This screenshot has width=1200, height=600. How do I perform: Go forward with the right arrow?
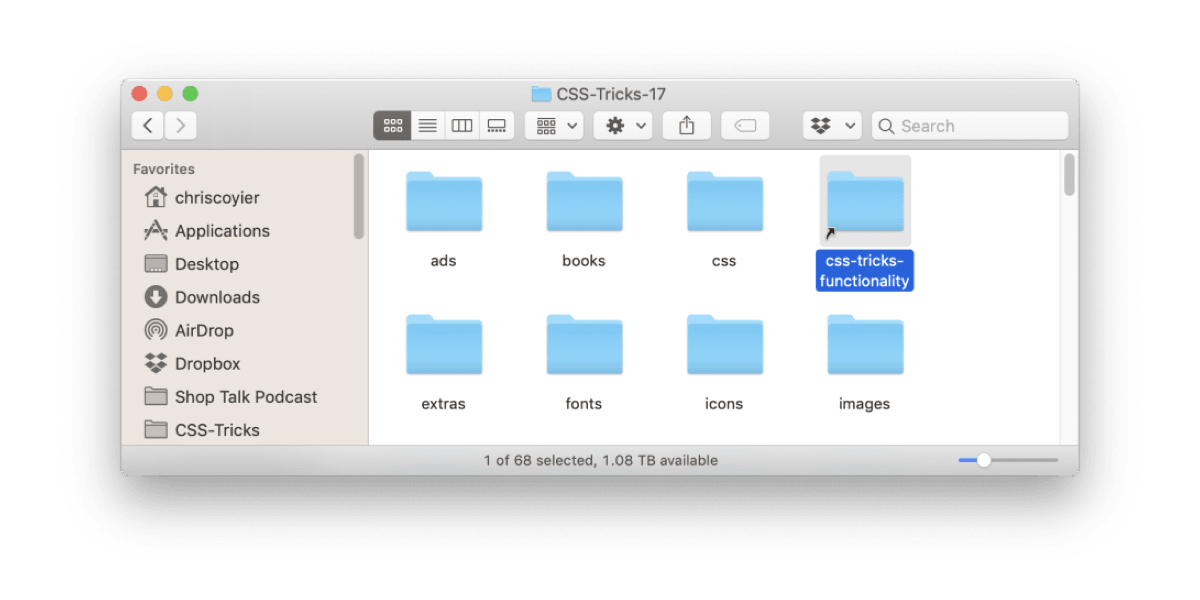181,126
